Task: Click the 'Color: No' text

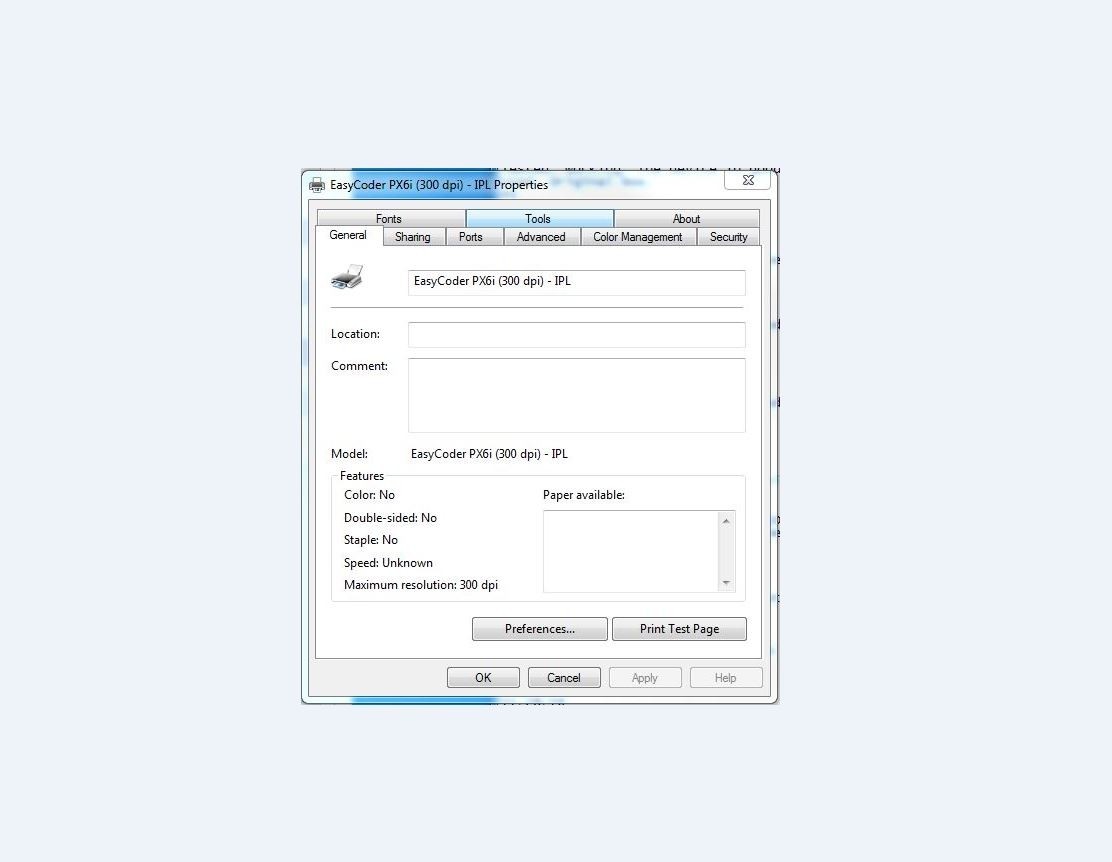Action: tap(369, 495)
